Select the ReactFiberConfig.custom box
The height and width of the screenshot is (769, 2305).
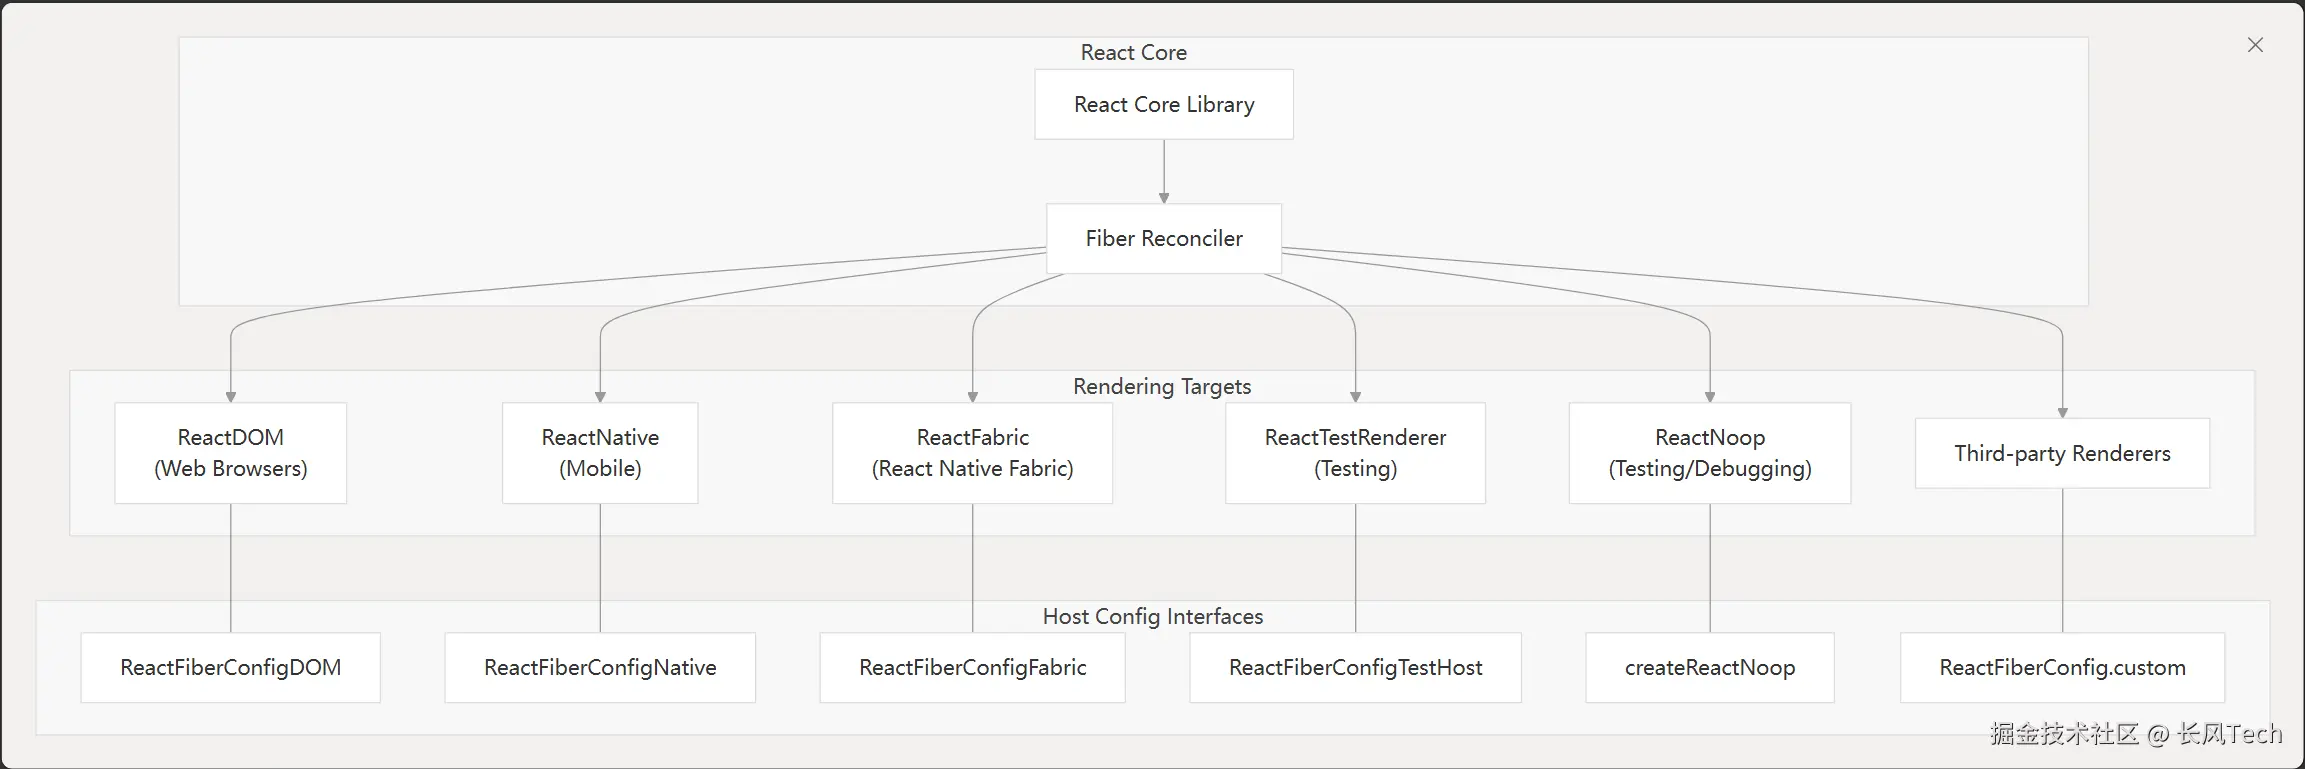coord(2062,668)
